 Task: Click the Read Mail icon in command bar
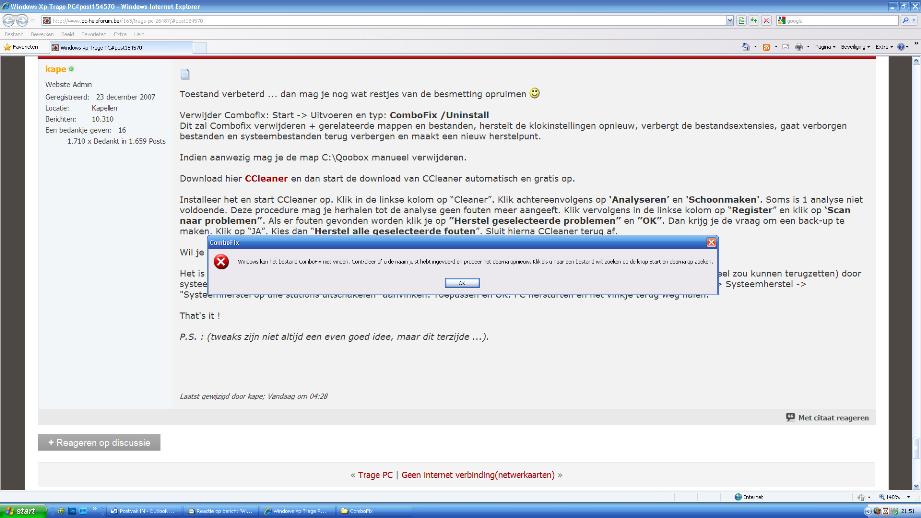tap(785, 47)
